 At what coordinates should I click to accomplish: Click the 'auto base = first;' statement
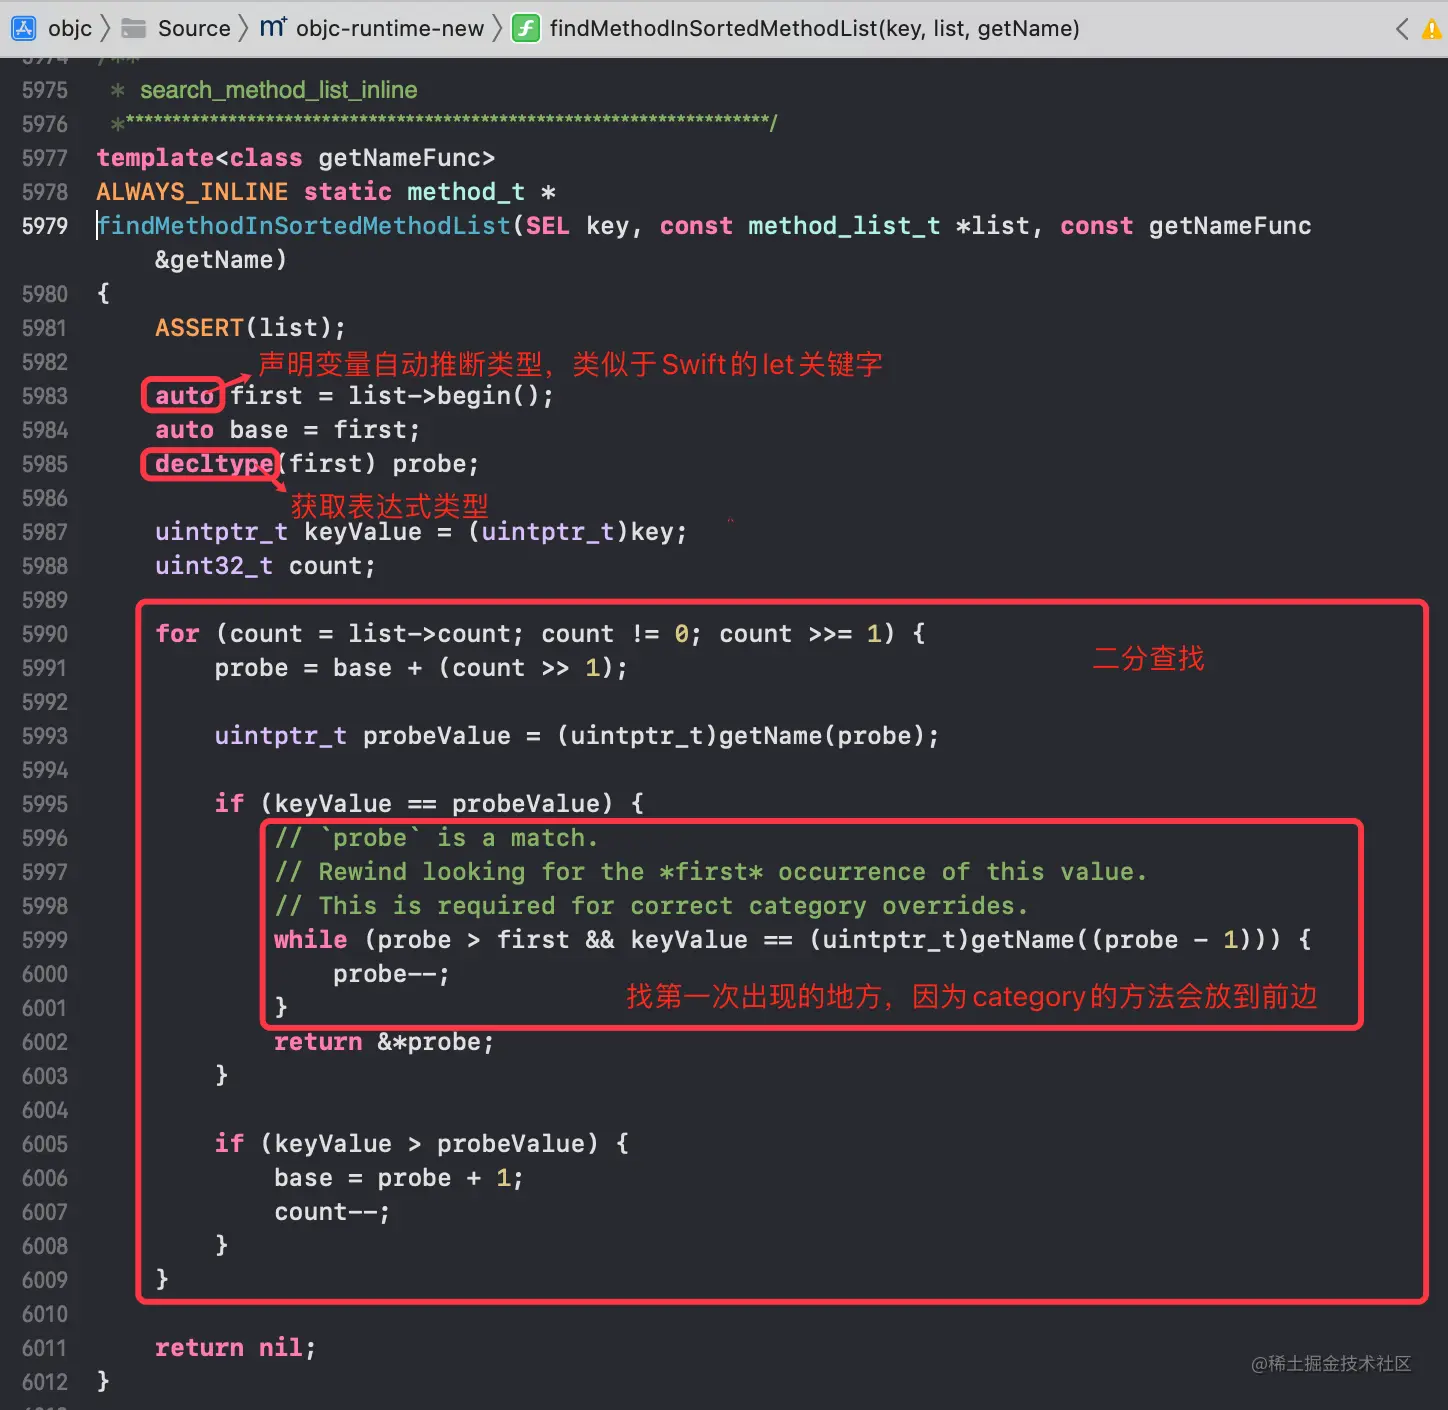[x=287, y=430]
